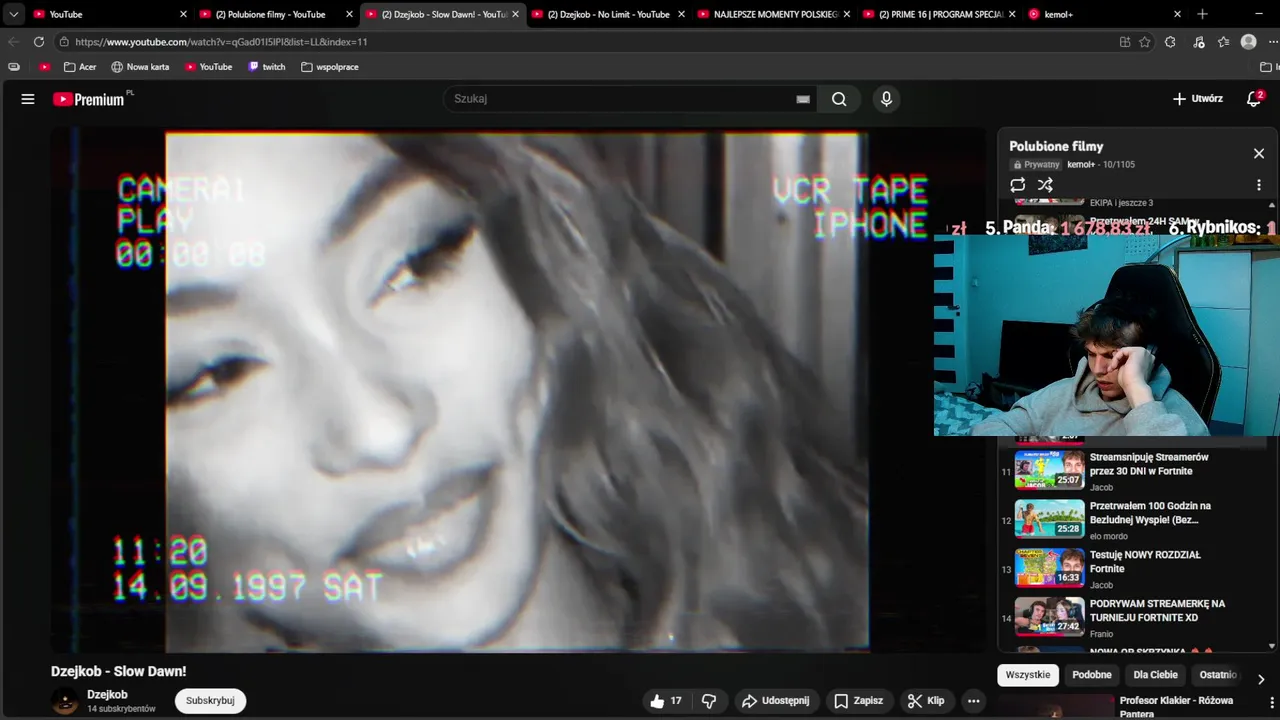
Task: Click the Dzejkob - Slow Dawn! video title
Action: tap(118, 671)
